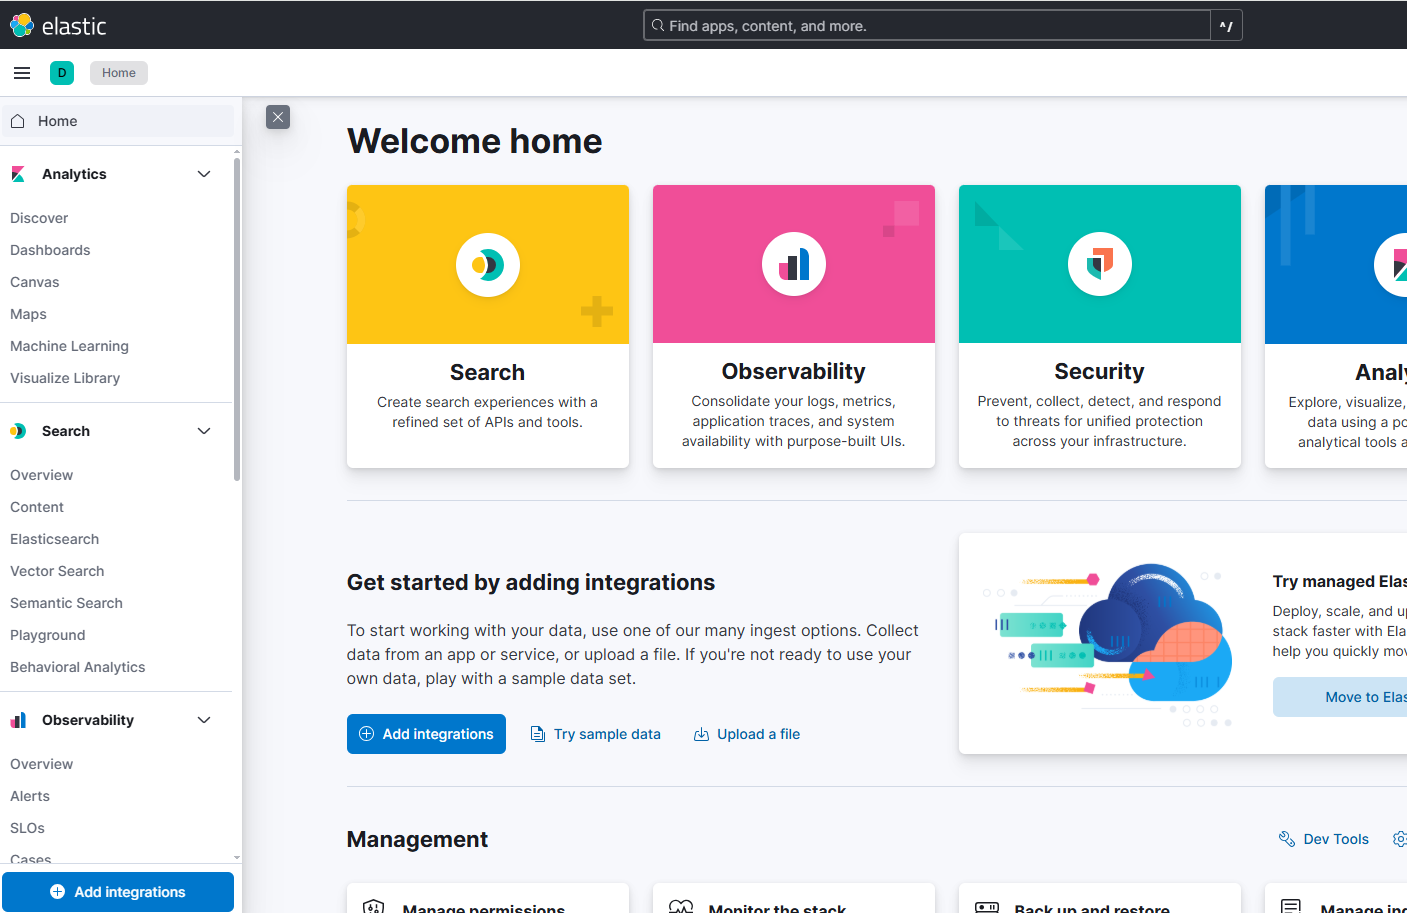Go to Vector Search

tap(57, 571)
